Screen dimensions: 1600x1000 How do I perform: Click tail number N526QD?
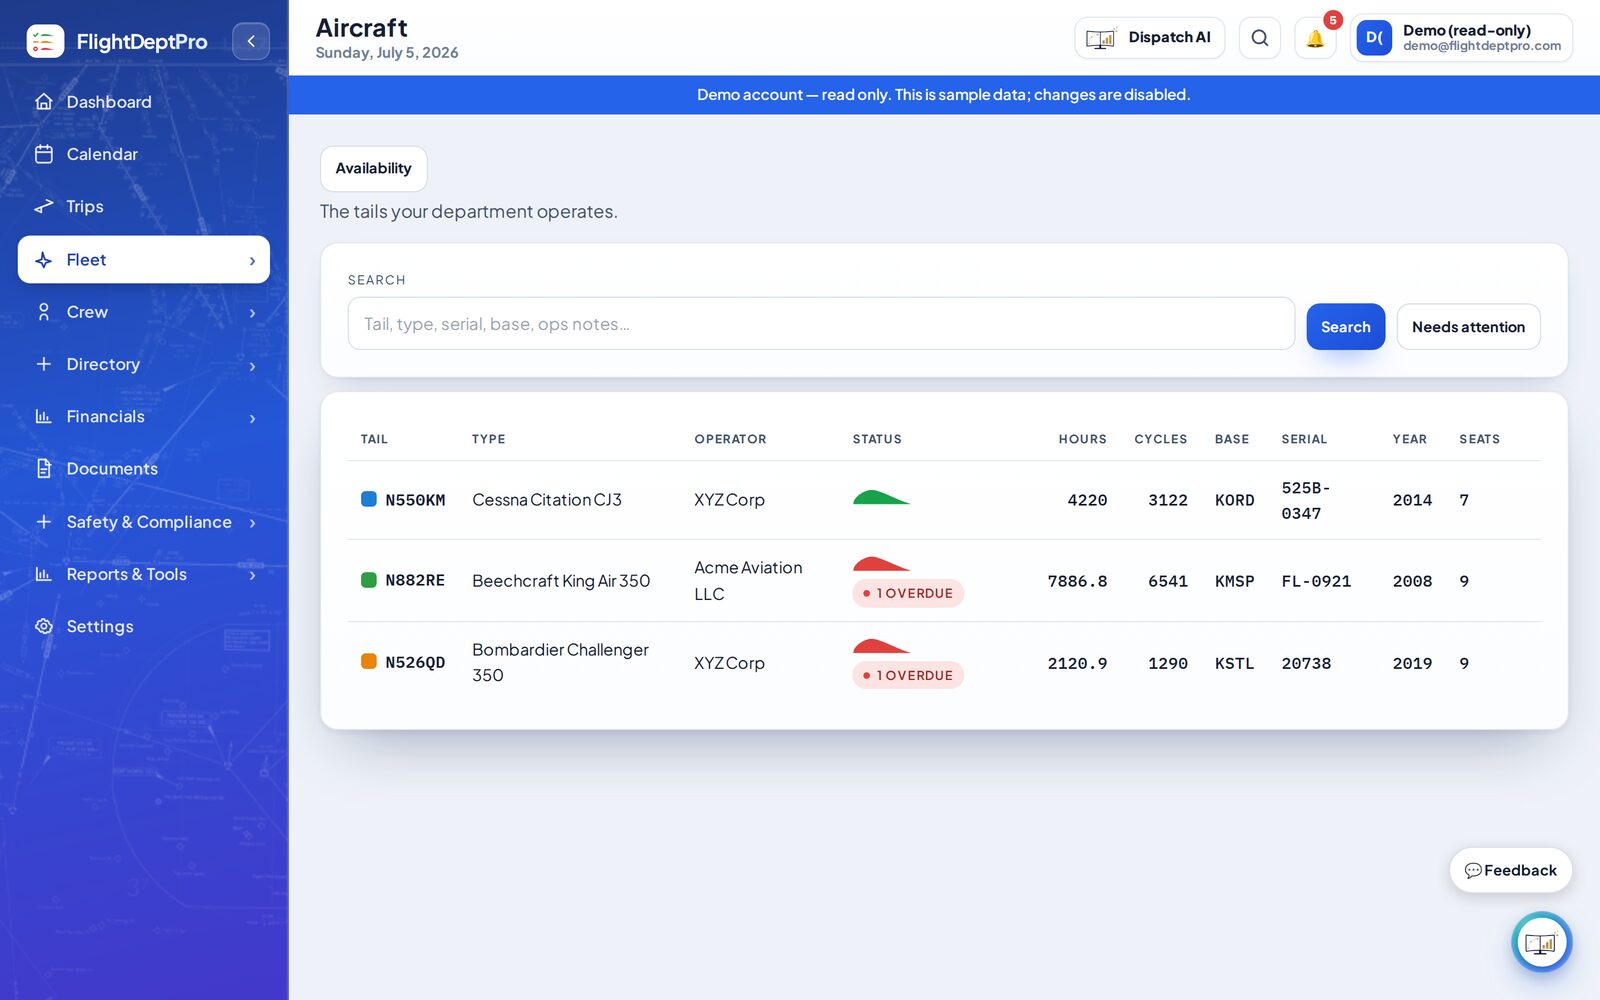point(415,663)
